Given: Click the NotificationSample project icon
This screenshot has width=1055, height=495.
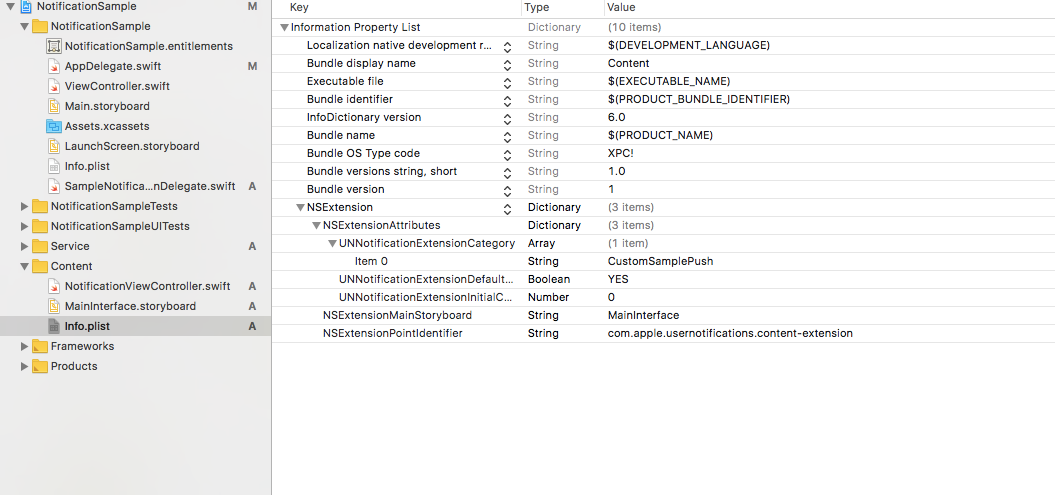Looking at the screenshot, I should (27, 7).
